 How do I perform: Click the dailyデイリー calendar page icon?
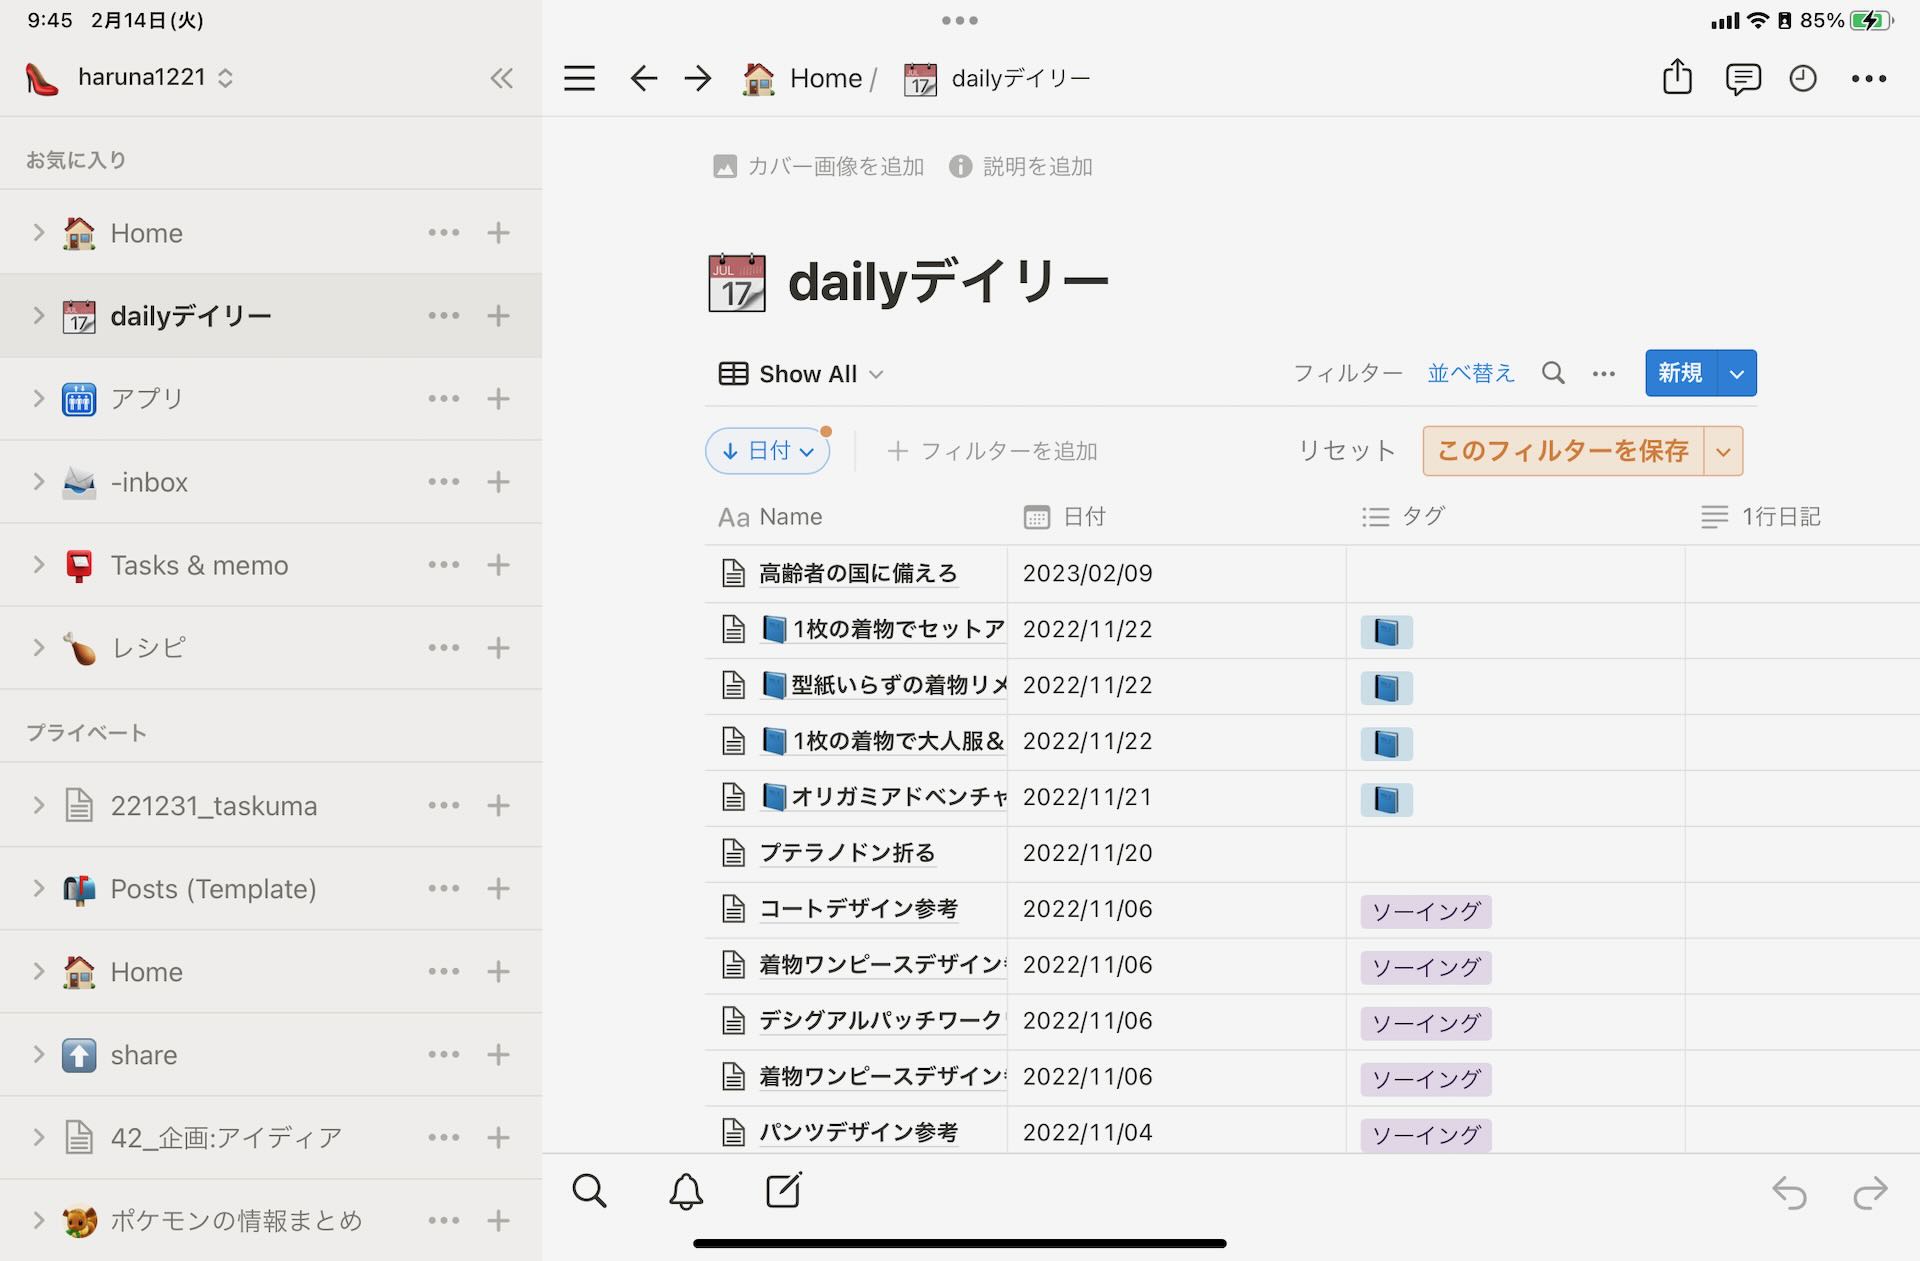pyautogui.click(x=737, y=282)
